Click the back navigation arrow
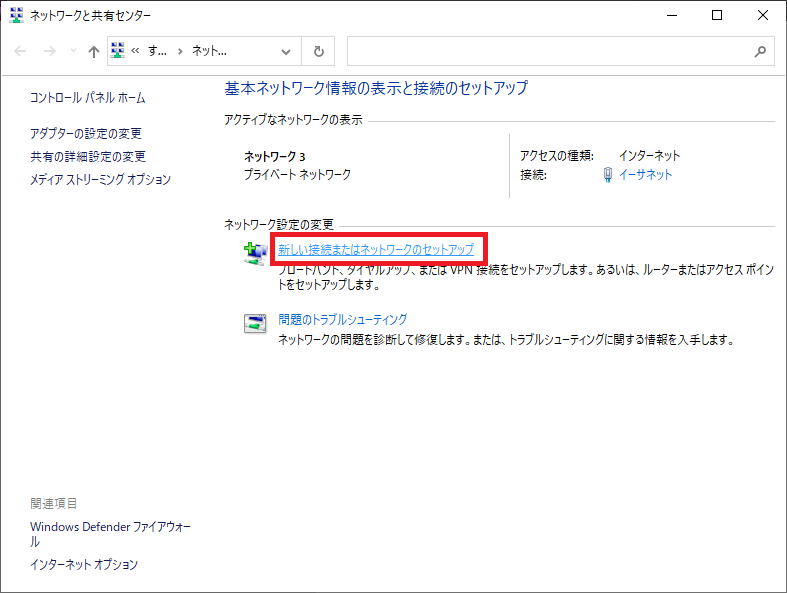The width and height of the screenshot is (787, 593). coord(21,51)
